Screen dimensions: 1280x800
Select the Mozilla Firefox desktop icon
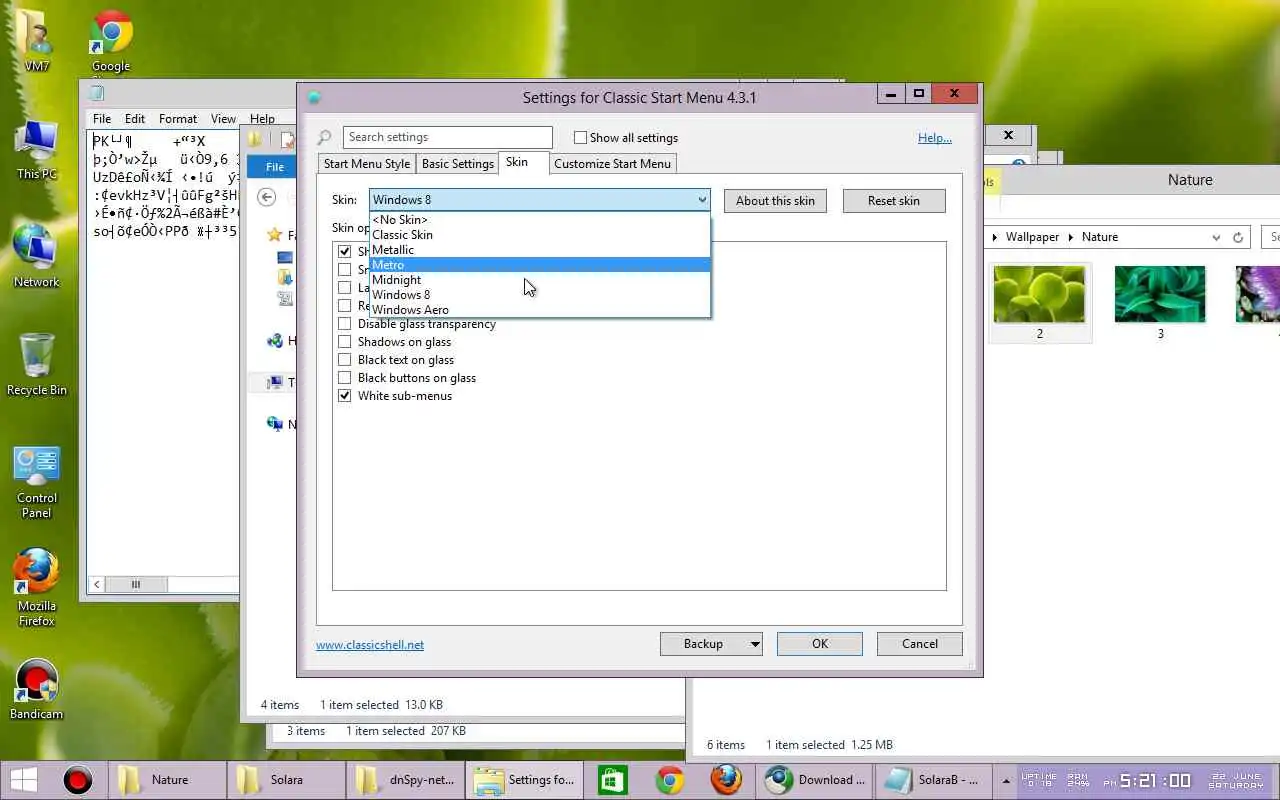[x=37, y=589]
